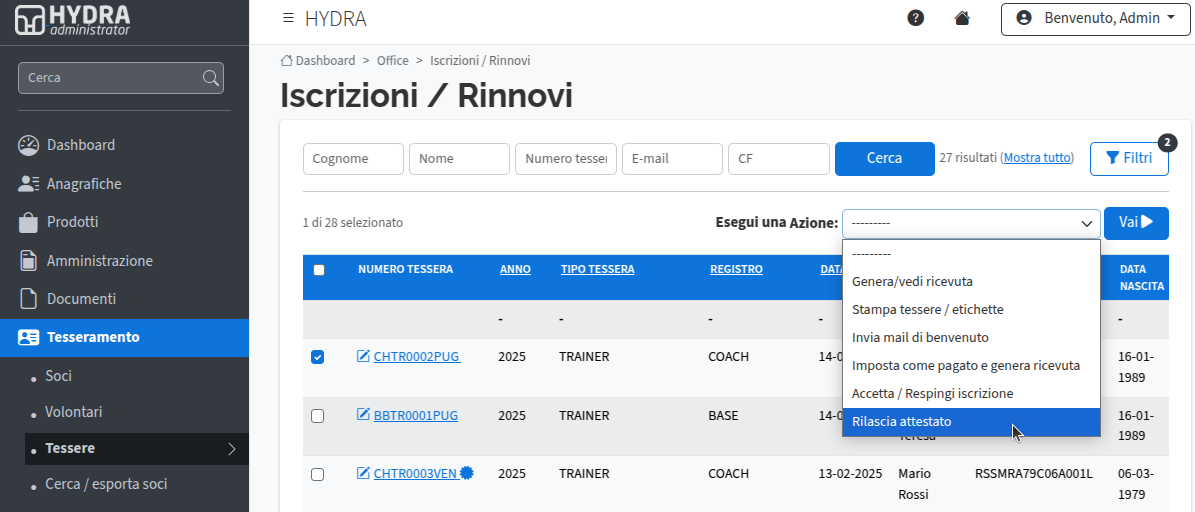Select Rilascia attestato option
1195x512 pixels.
click(971, 421)
